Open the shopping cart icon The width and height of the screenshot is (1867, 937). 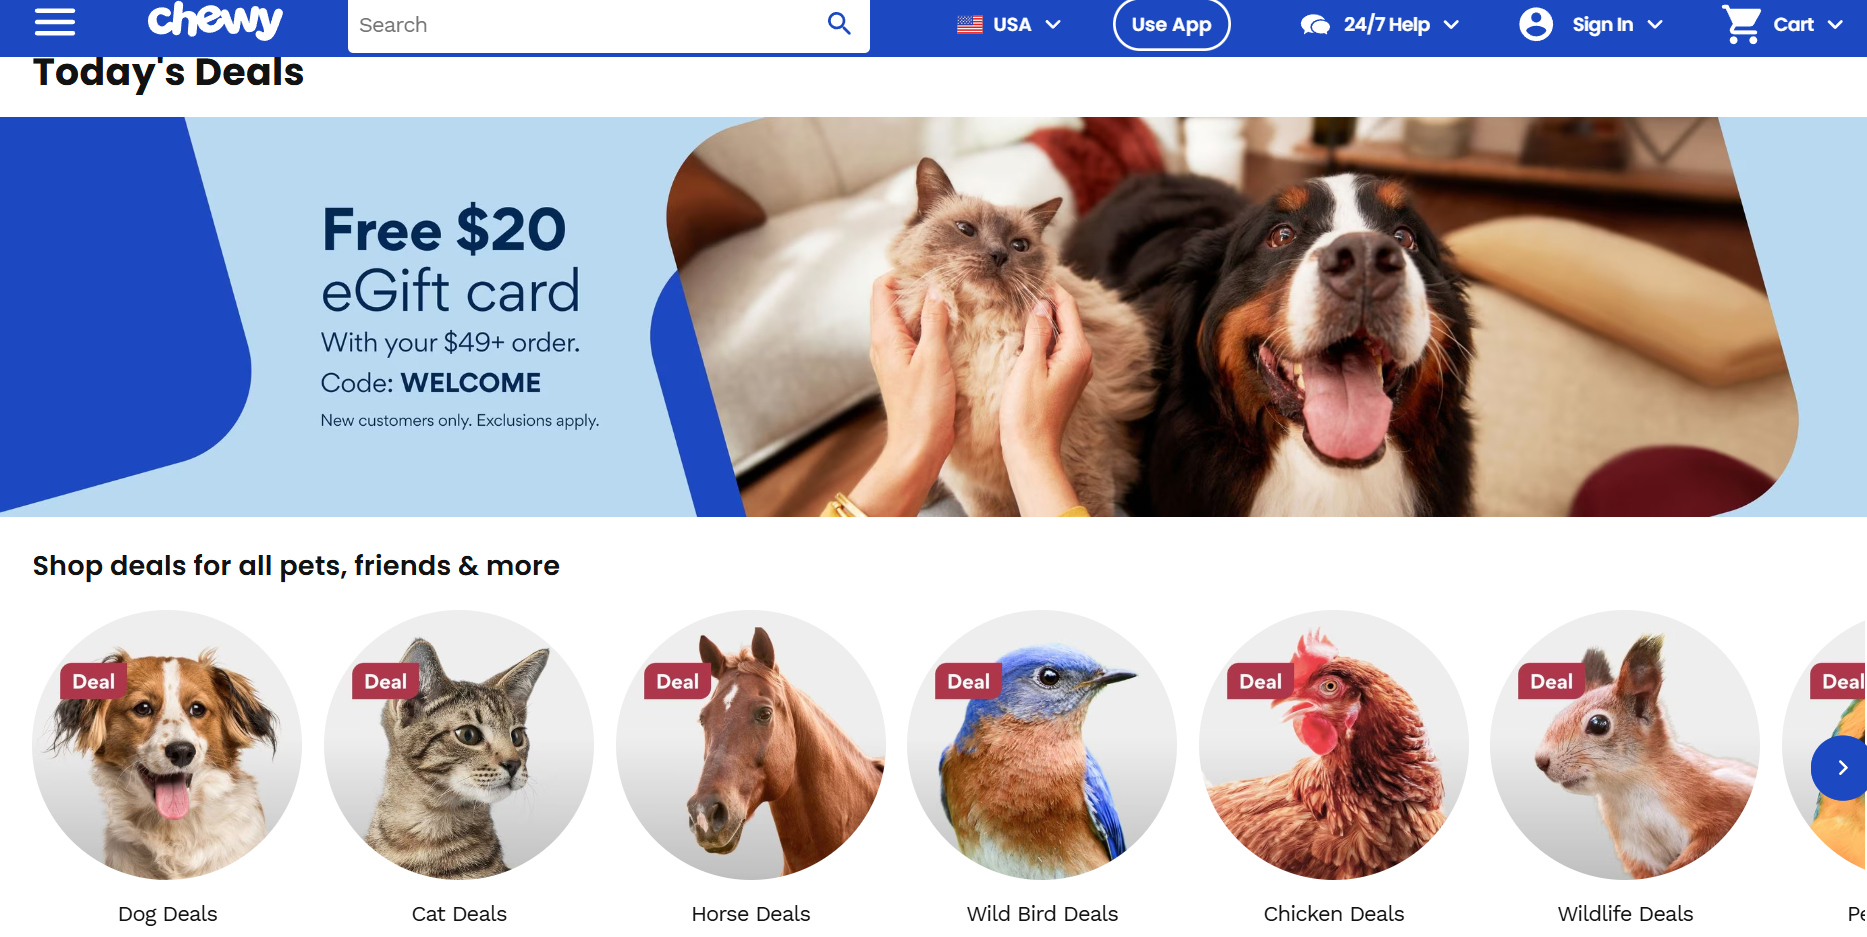click(x=1742, y=24)
